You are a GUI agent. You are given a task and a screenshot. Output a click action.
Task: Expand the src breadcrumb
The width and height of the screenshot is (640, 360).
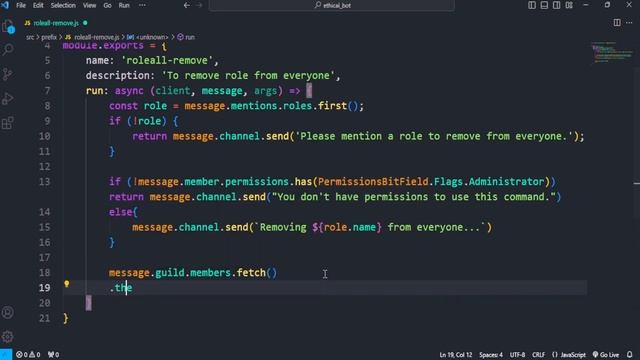click(x=30, y=37)
